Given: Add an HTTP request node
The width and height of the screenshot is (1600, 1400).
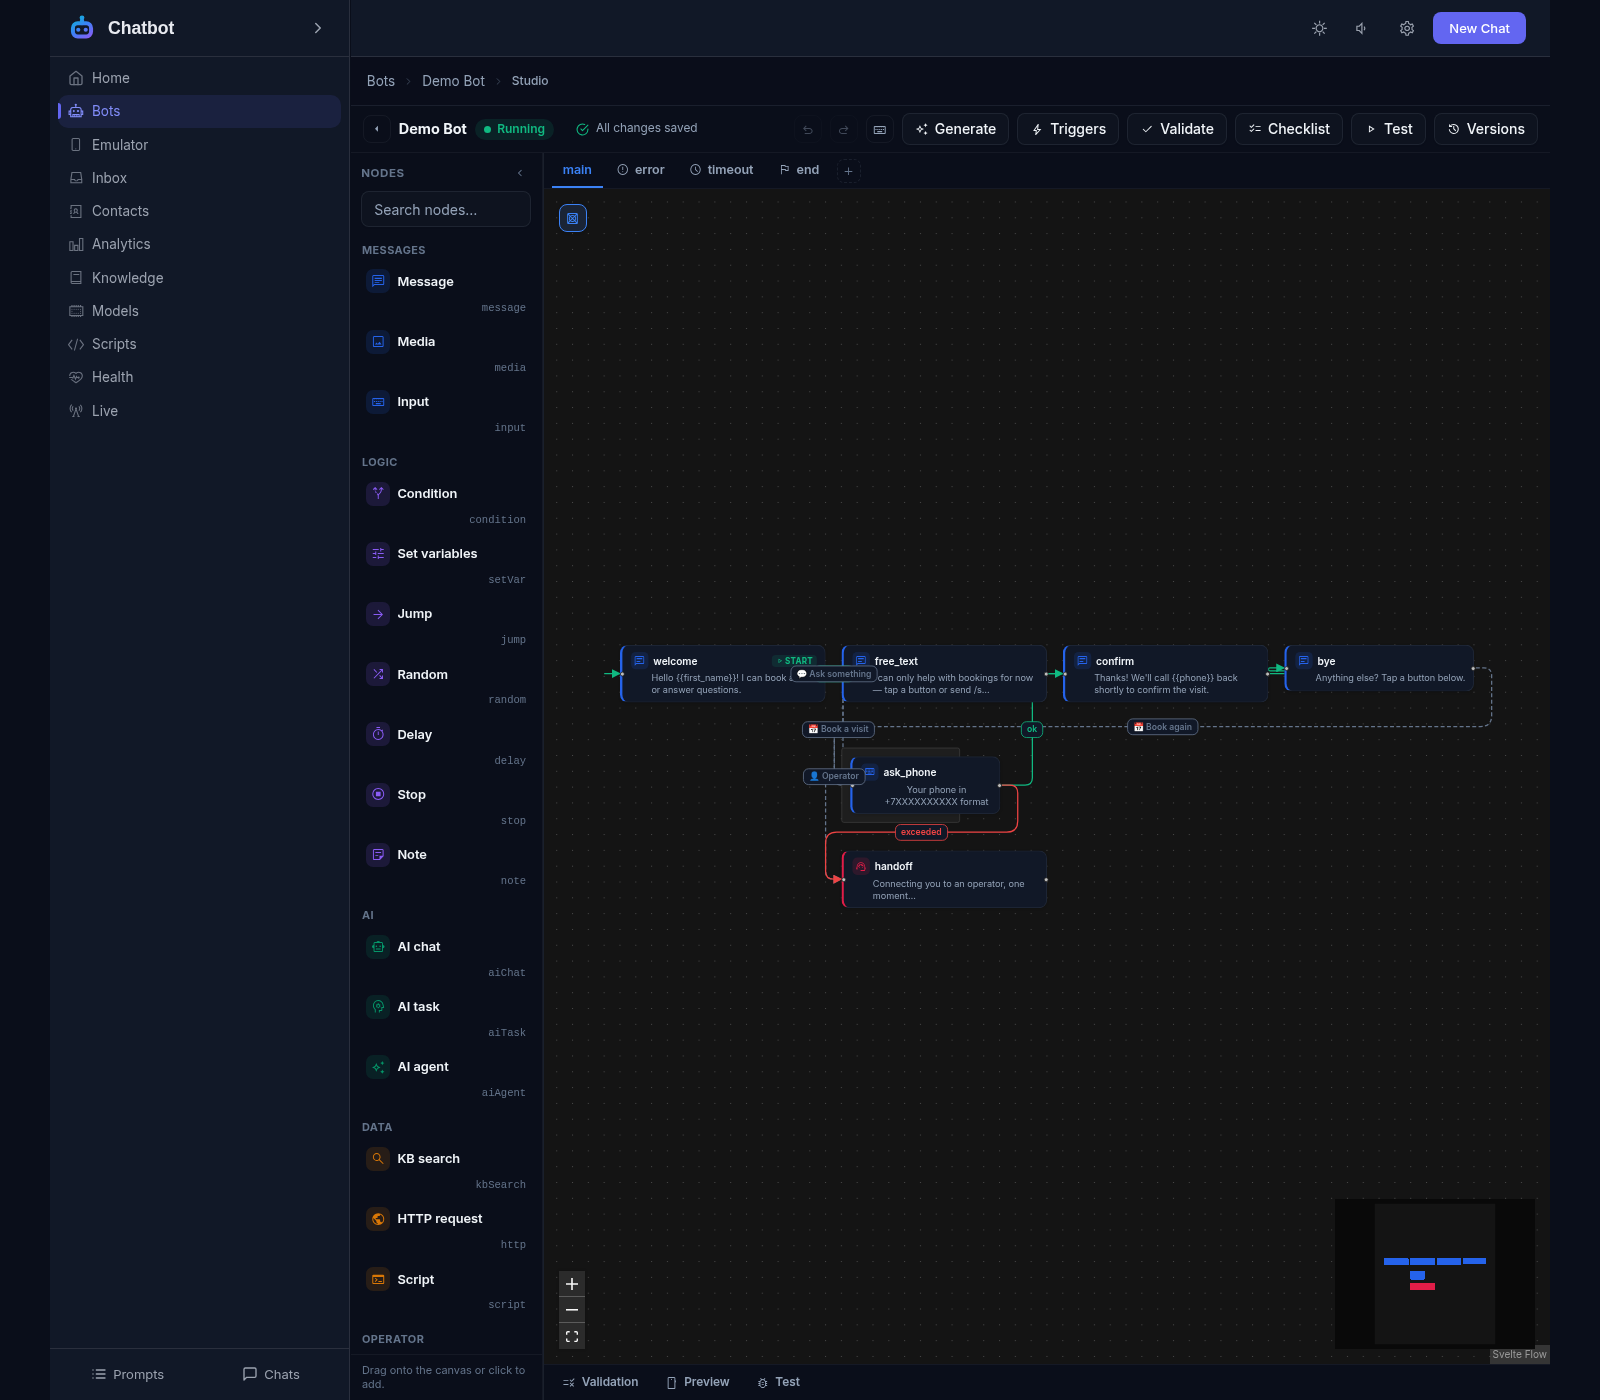Looking at the screenshot, I should (446, 1230).
